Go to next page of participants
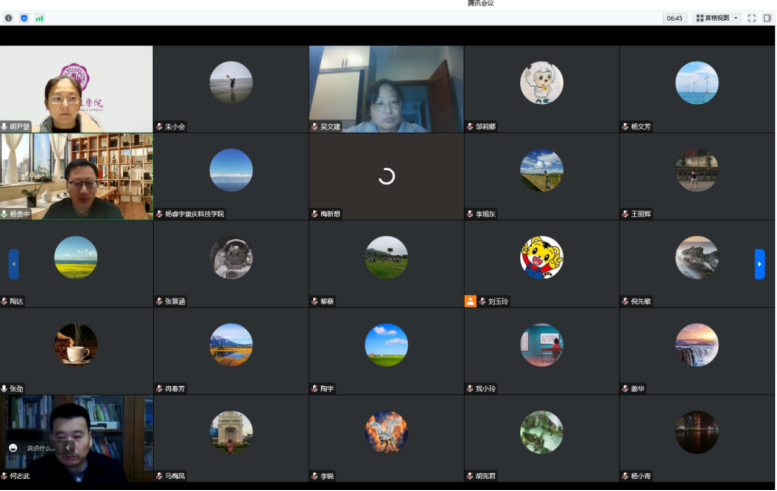This screenshot has width=777, height=491. [760, 264]
